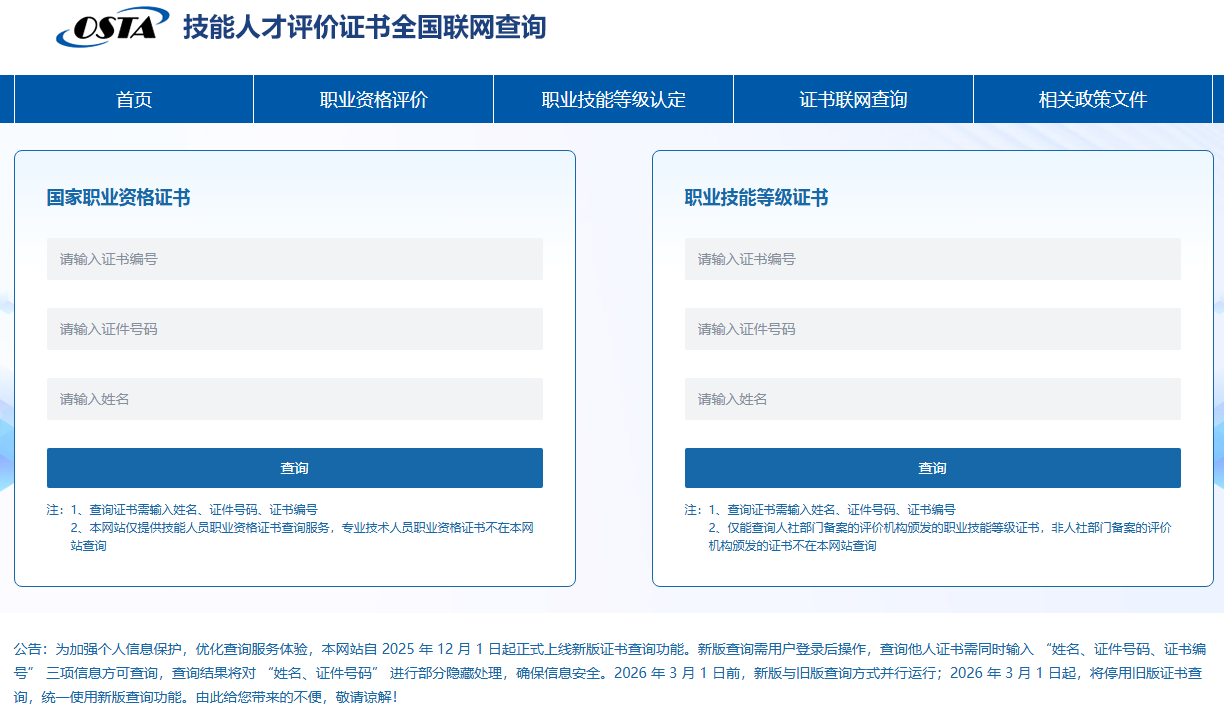Click the blue bar at the right edge of navigation
This screenshot has height=714, width=1224.
click(x=1218, y=99)
